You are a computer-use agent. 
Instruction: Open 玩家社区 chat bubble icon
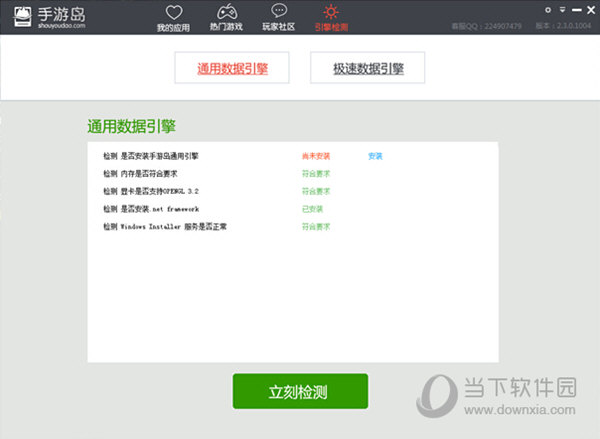[279, 11]
